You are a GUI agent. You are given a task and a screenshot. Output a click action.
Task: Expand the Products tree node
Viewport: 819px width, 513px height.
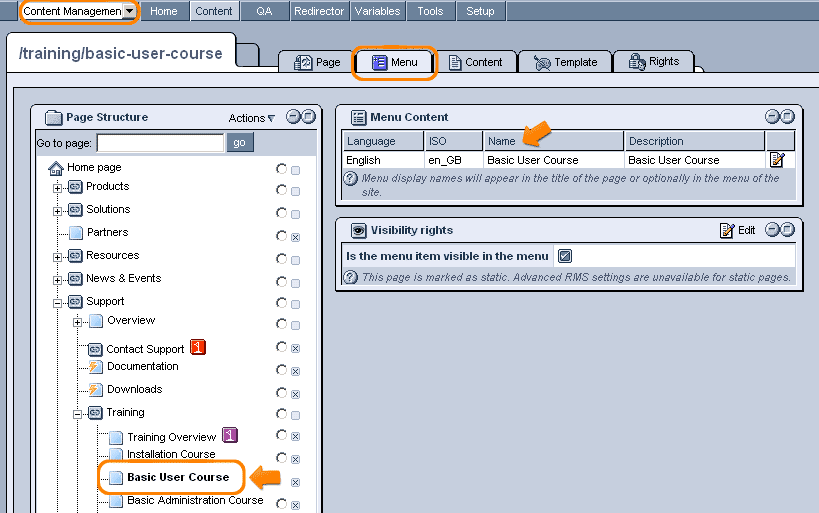(58, 187)
